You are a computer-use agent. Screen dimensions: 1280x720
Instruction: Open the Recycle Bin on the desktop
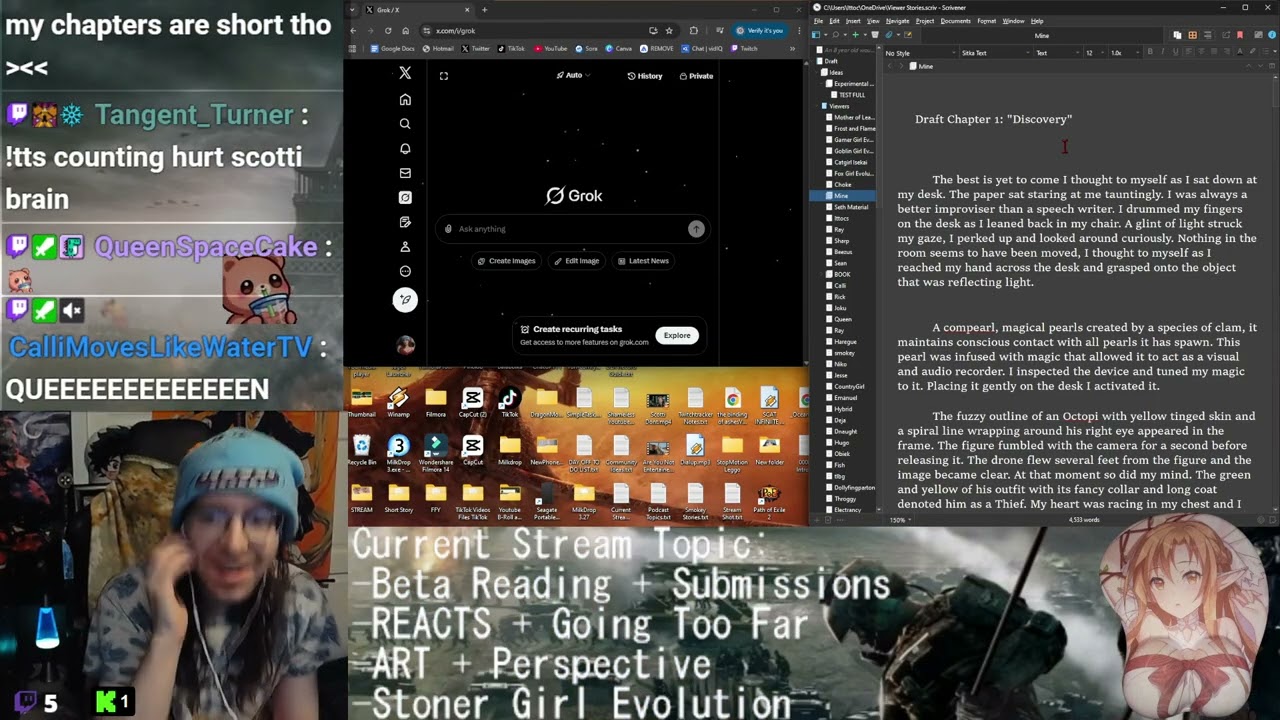(x=362, y=450)
